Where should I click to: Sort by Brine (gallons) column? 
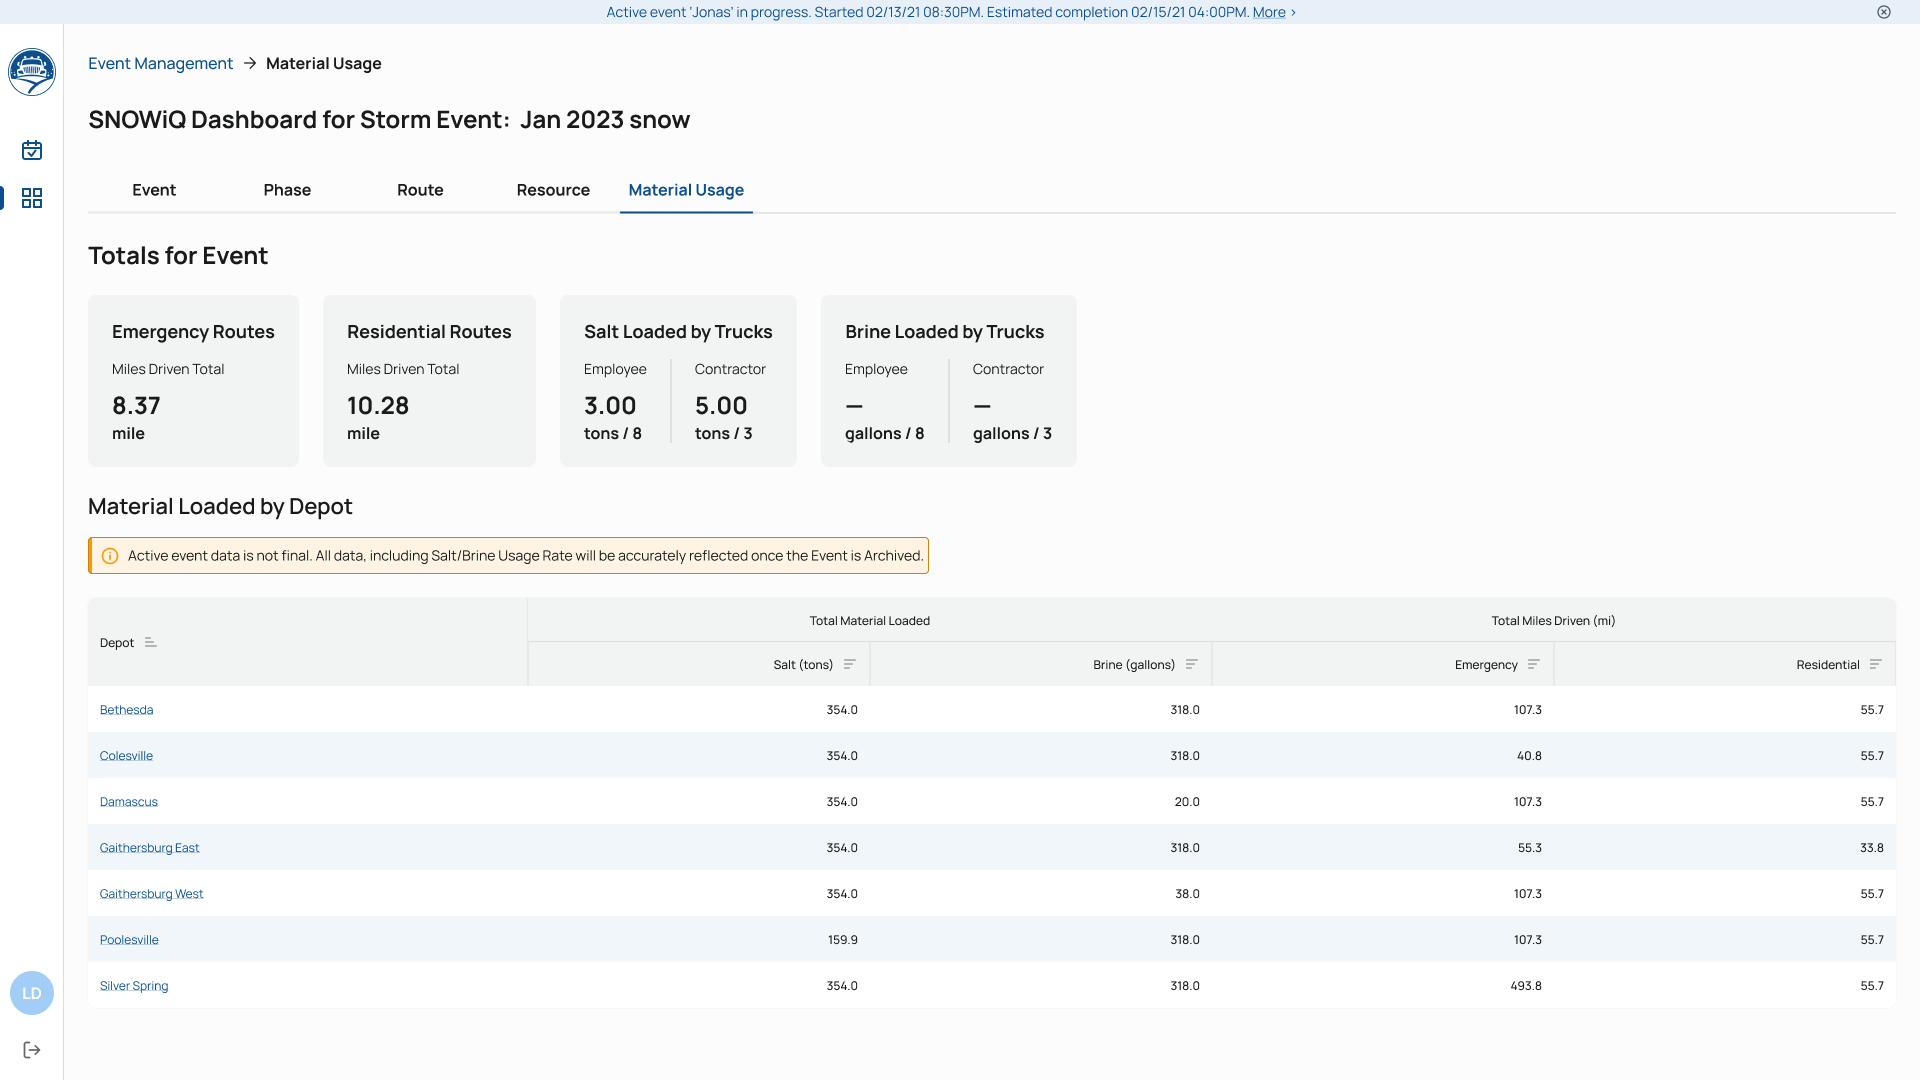1192,665
